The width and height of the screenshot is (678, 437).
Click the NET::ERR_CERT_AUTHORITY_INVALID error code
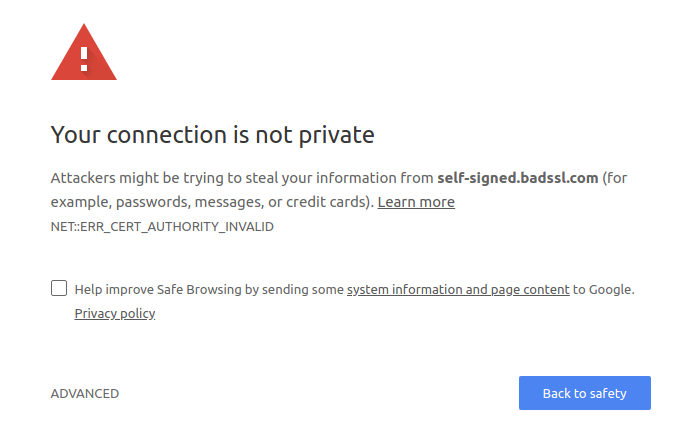[x=162, y=227]
